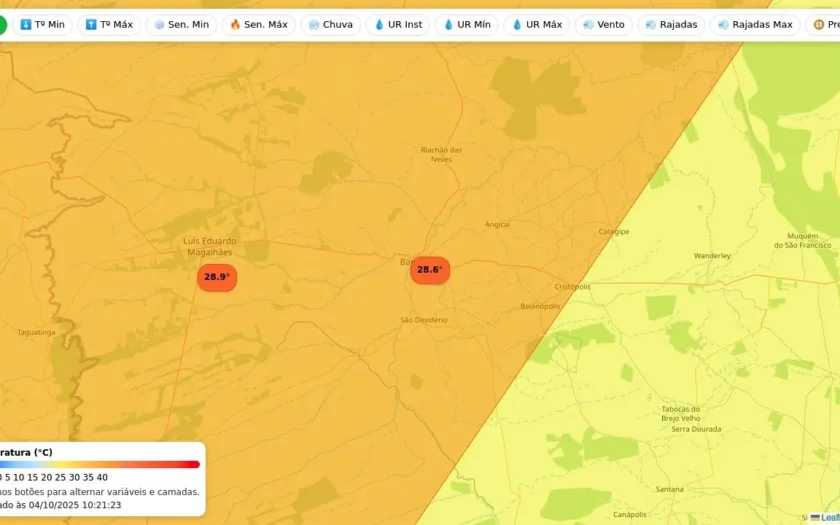Screen dimensions: 840x525
Task: Enable the Rajadas Max layer
Action: (755, 25)
